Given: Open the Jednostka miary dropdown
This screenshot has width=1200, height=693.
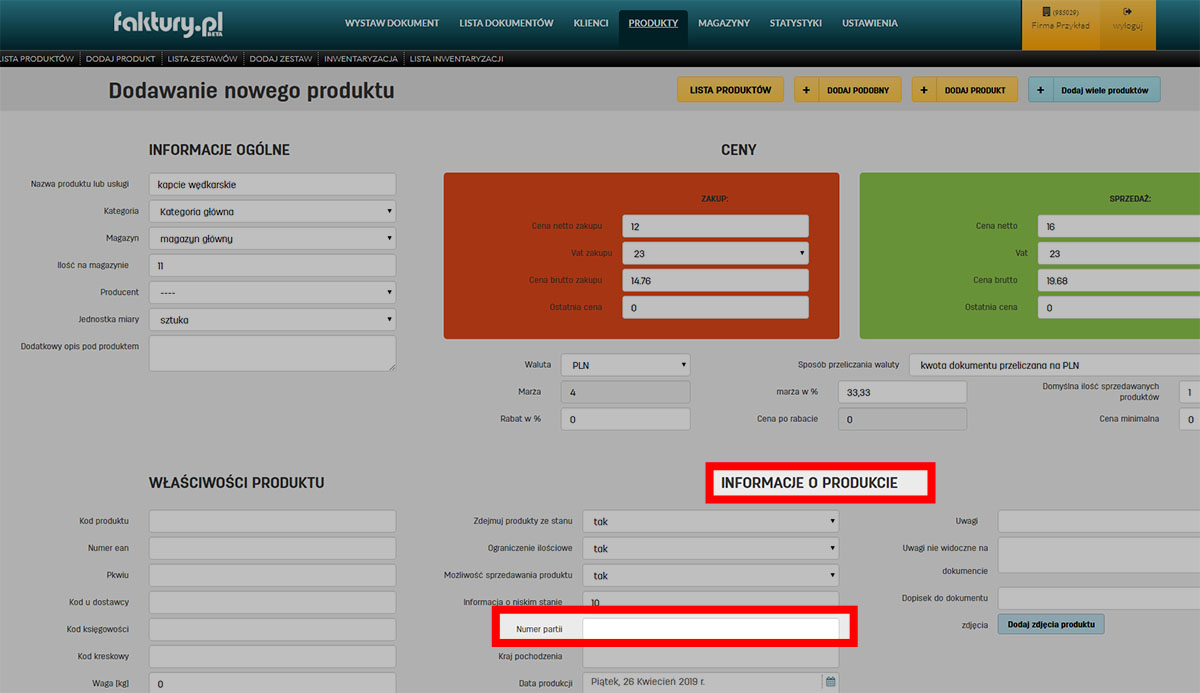Looking at the screenshot, I should (272, 320).
